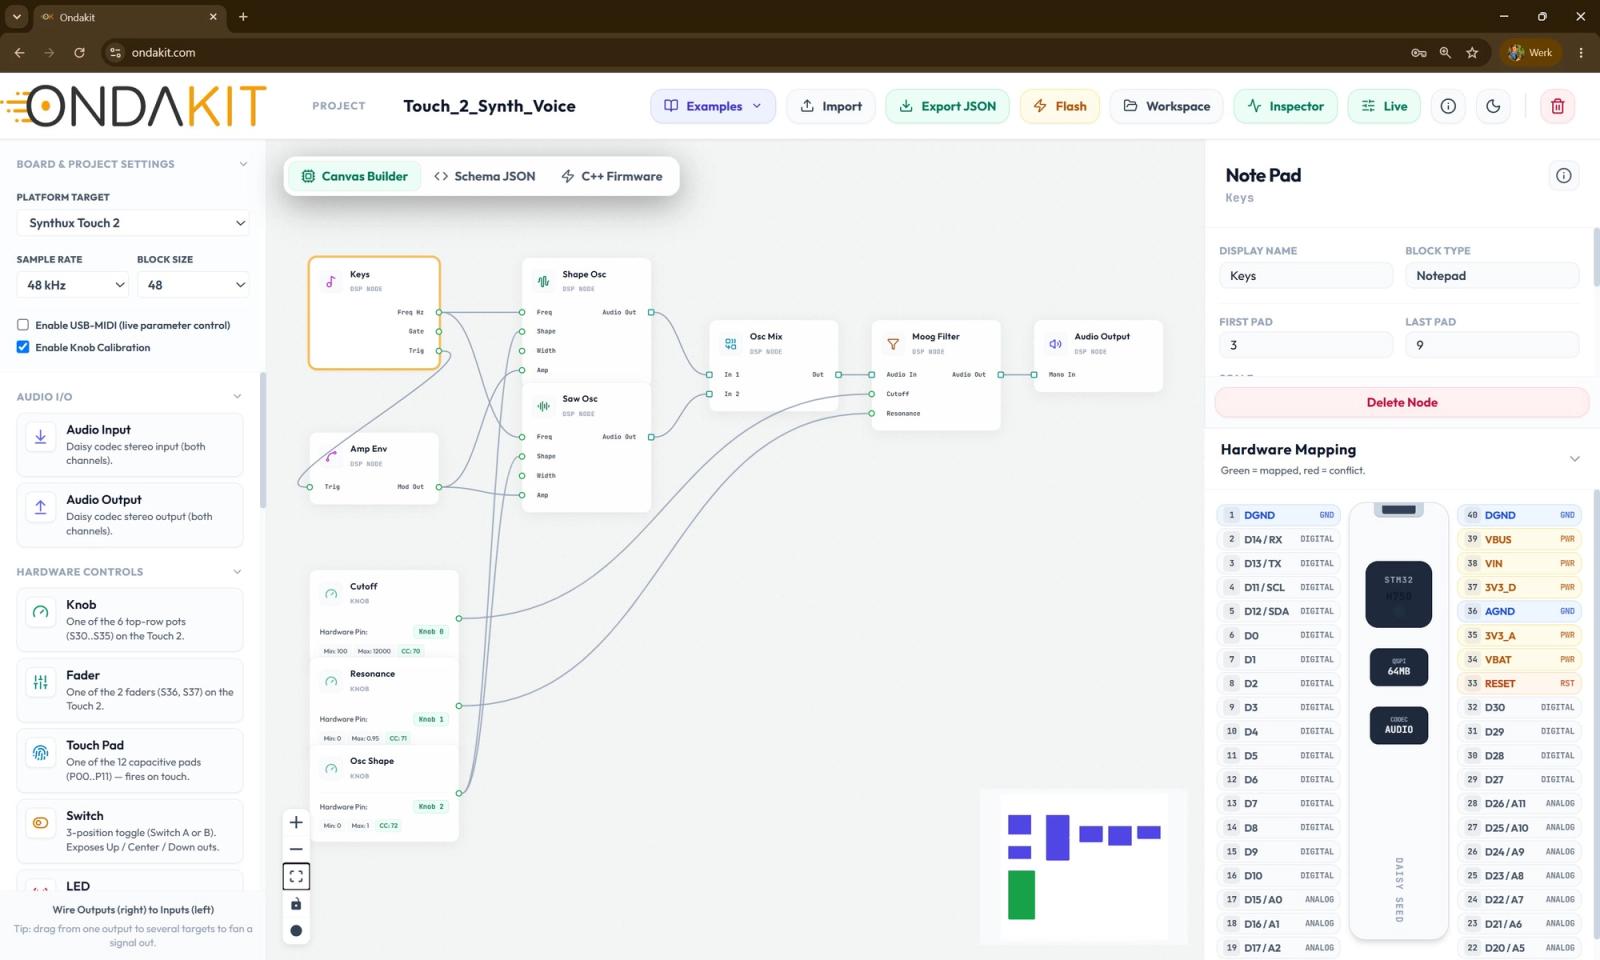
Task: Click the Knob gauge icon in sidebar
Action: click(x=41, y=612)
